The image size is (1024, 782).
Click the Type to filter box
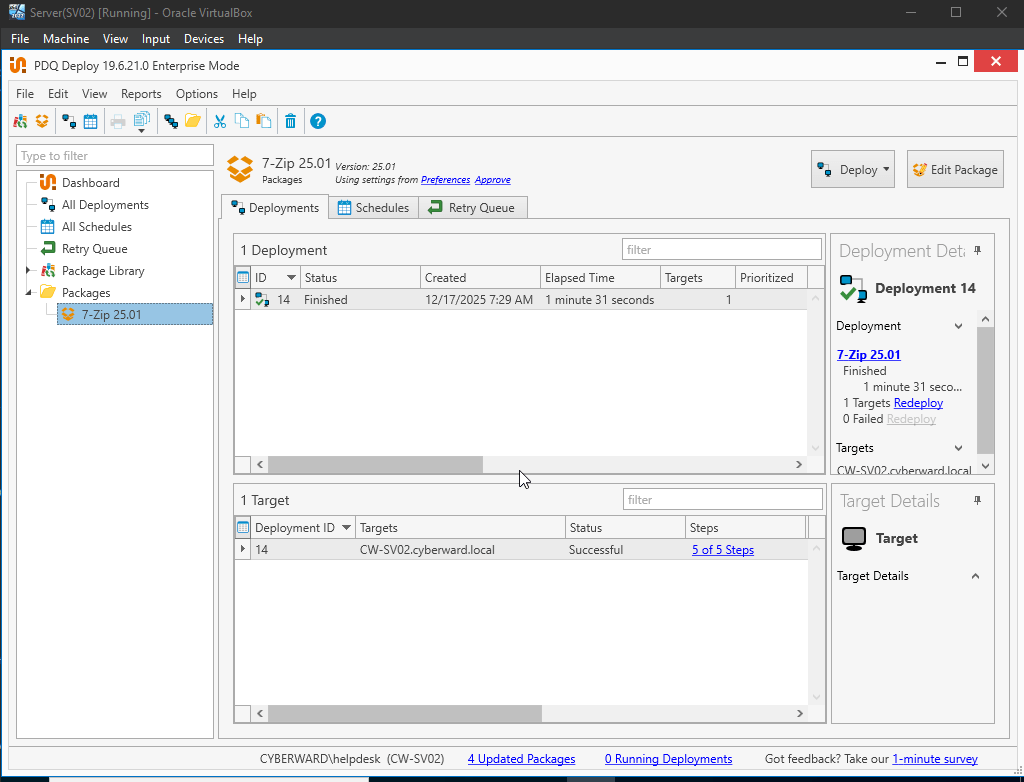click(x=115, y=155)
